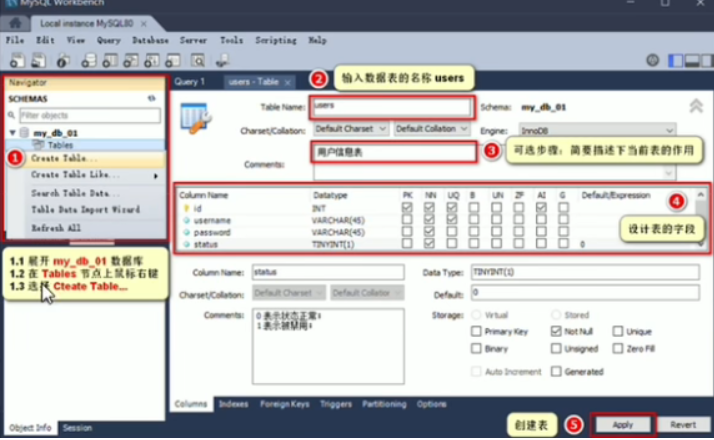Enable the Primary Key checkbox

point(476,331)
